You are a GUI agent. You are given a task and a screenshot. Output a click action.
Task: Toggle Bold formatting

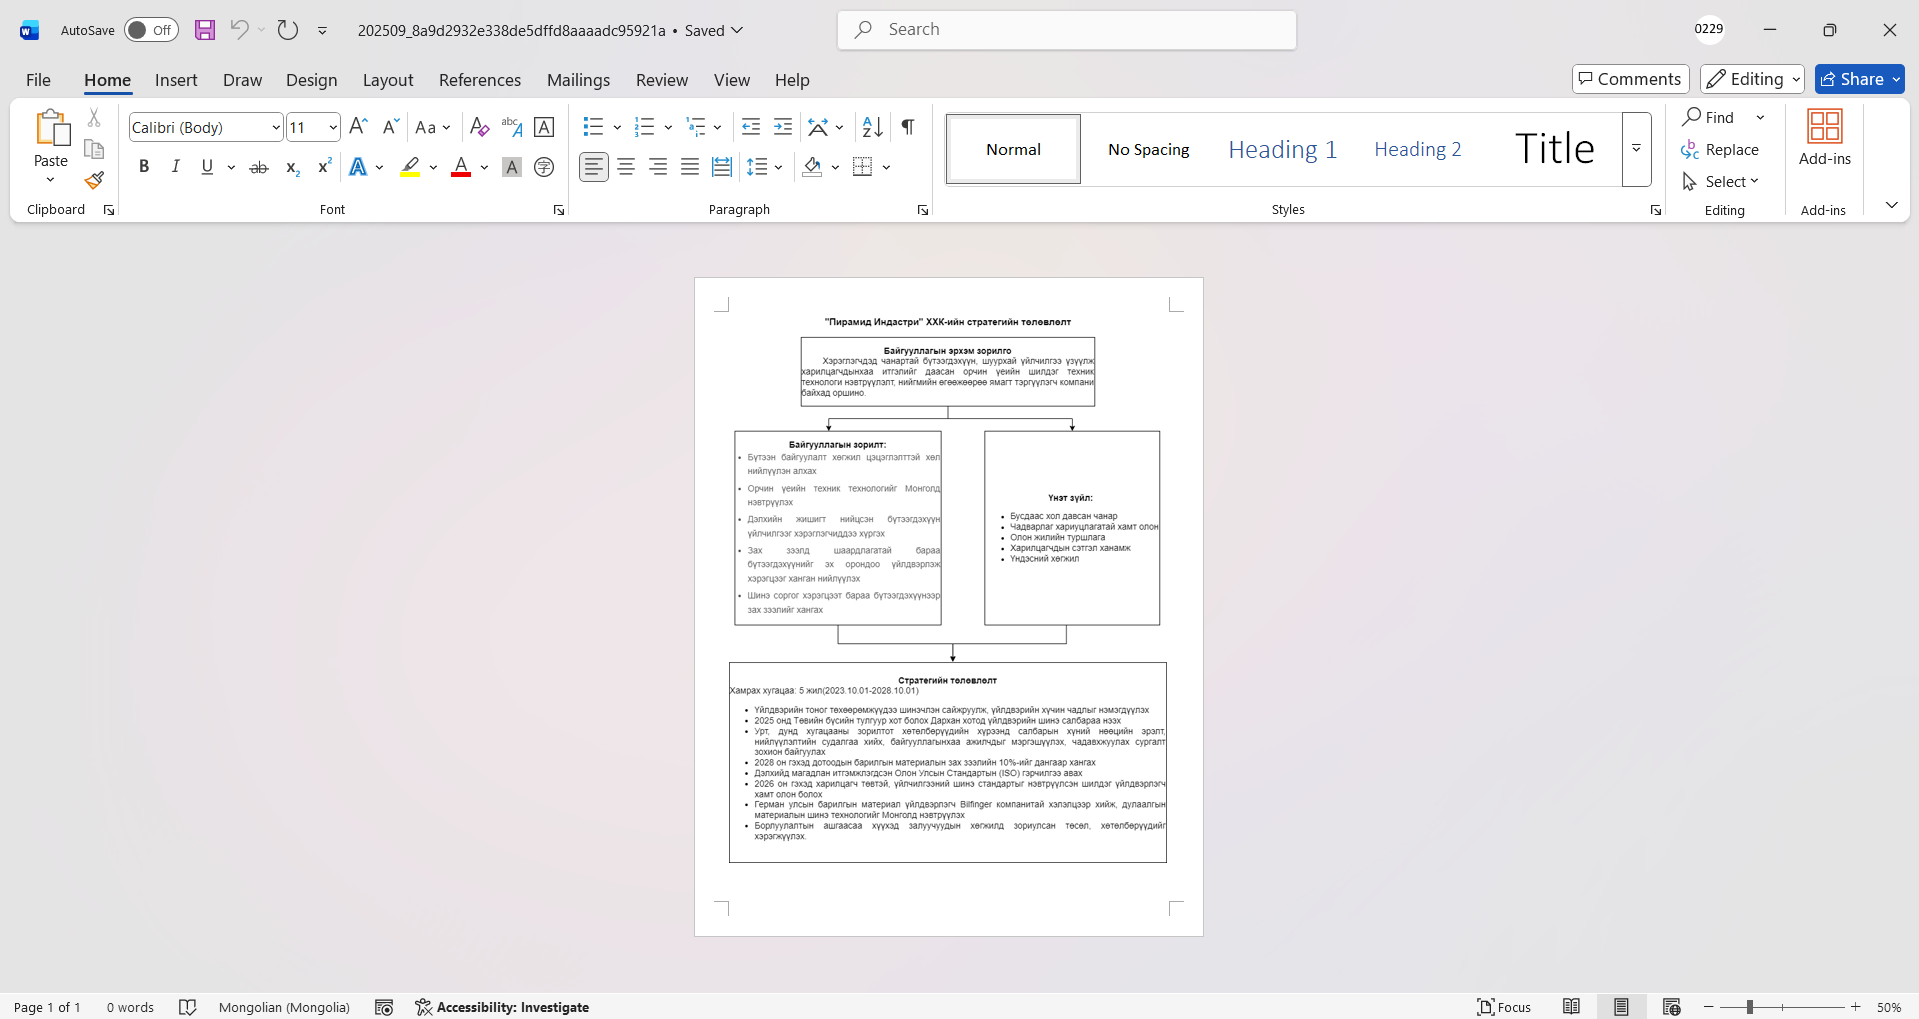[x=144, y=167]
